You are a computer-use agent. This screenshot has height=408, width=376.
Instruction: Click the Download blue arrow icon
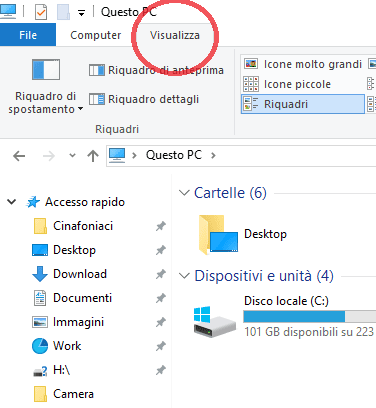(40, 274)
